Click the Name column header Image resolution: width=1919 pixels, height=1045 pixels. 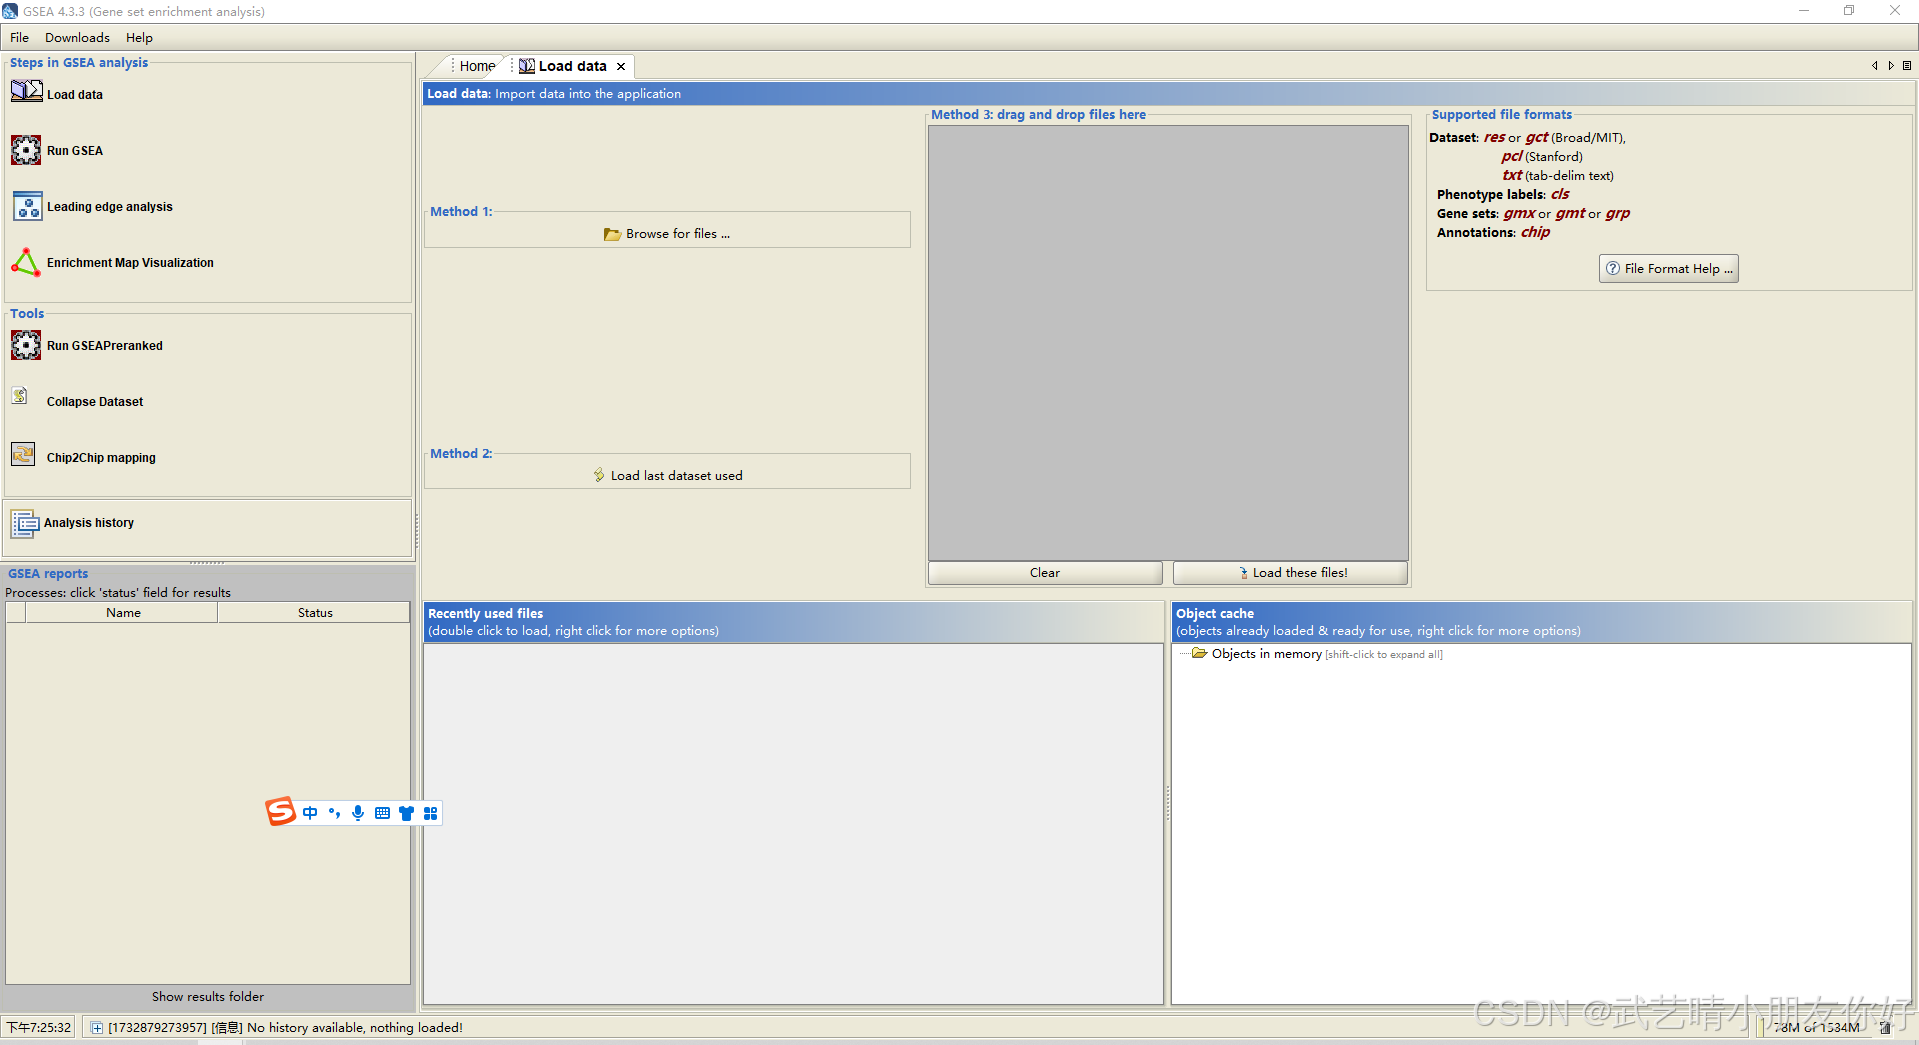(x=123, y=613)
